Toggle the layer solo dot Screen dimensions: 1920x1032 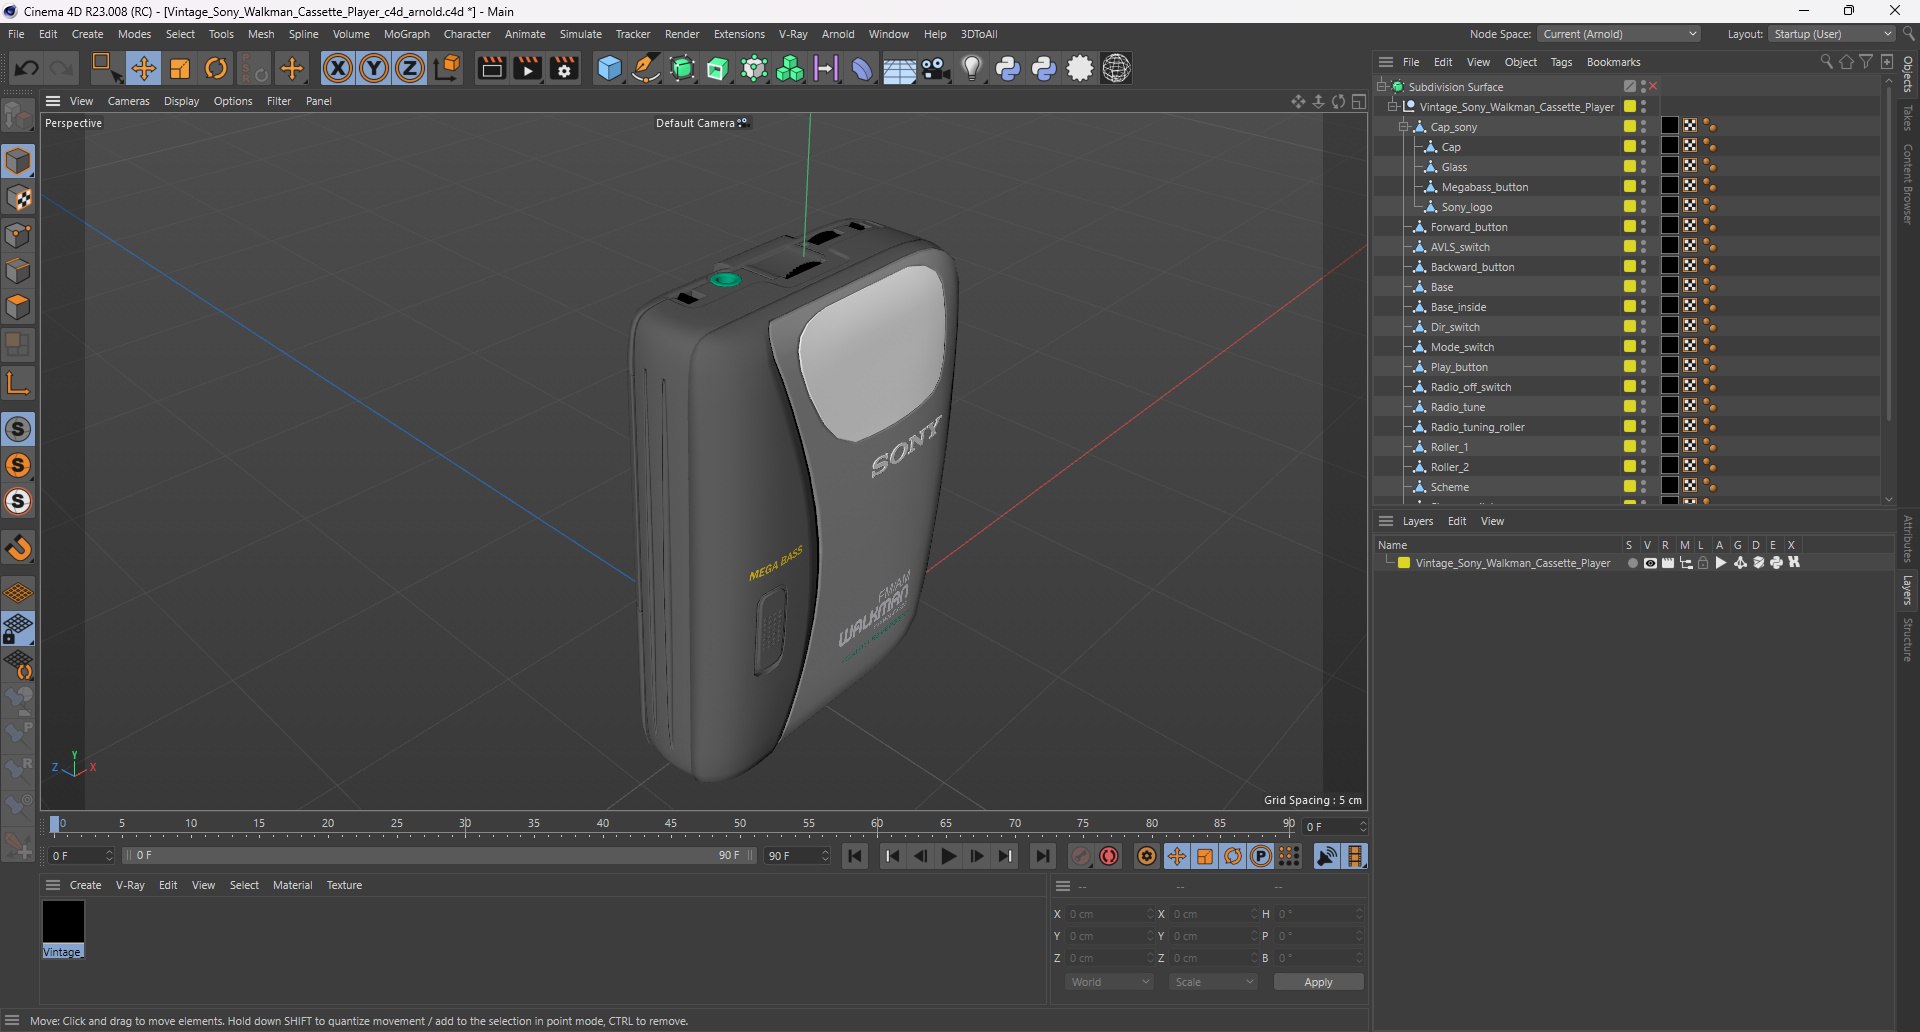1632,563
